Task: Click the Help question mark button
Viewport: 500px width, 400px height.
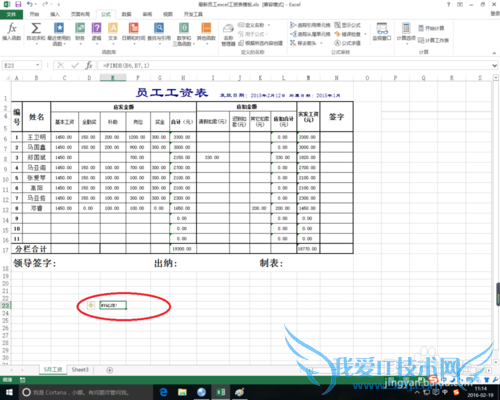Action: (x=448, y=4)
